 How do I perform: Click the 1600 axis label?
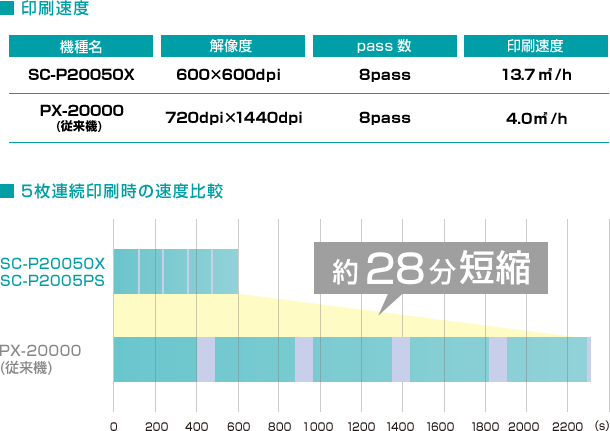(441, 426)
